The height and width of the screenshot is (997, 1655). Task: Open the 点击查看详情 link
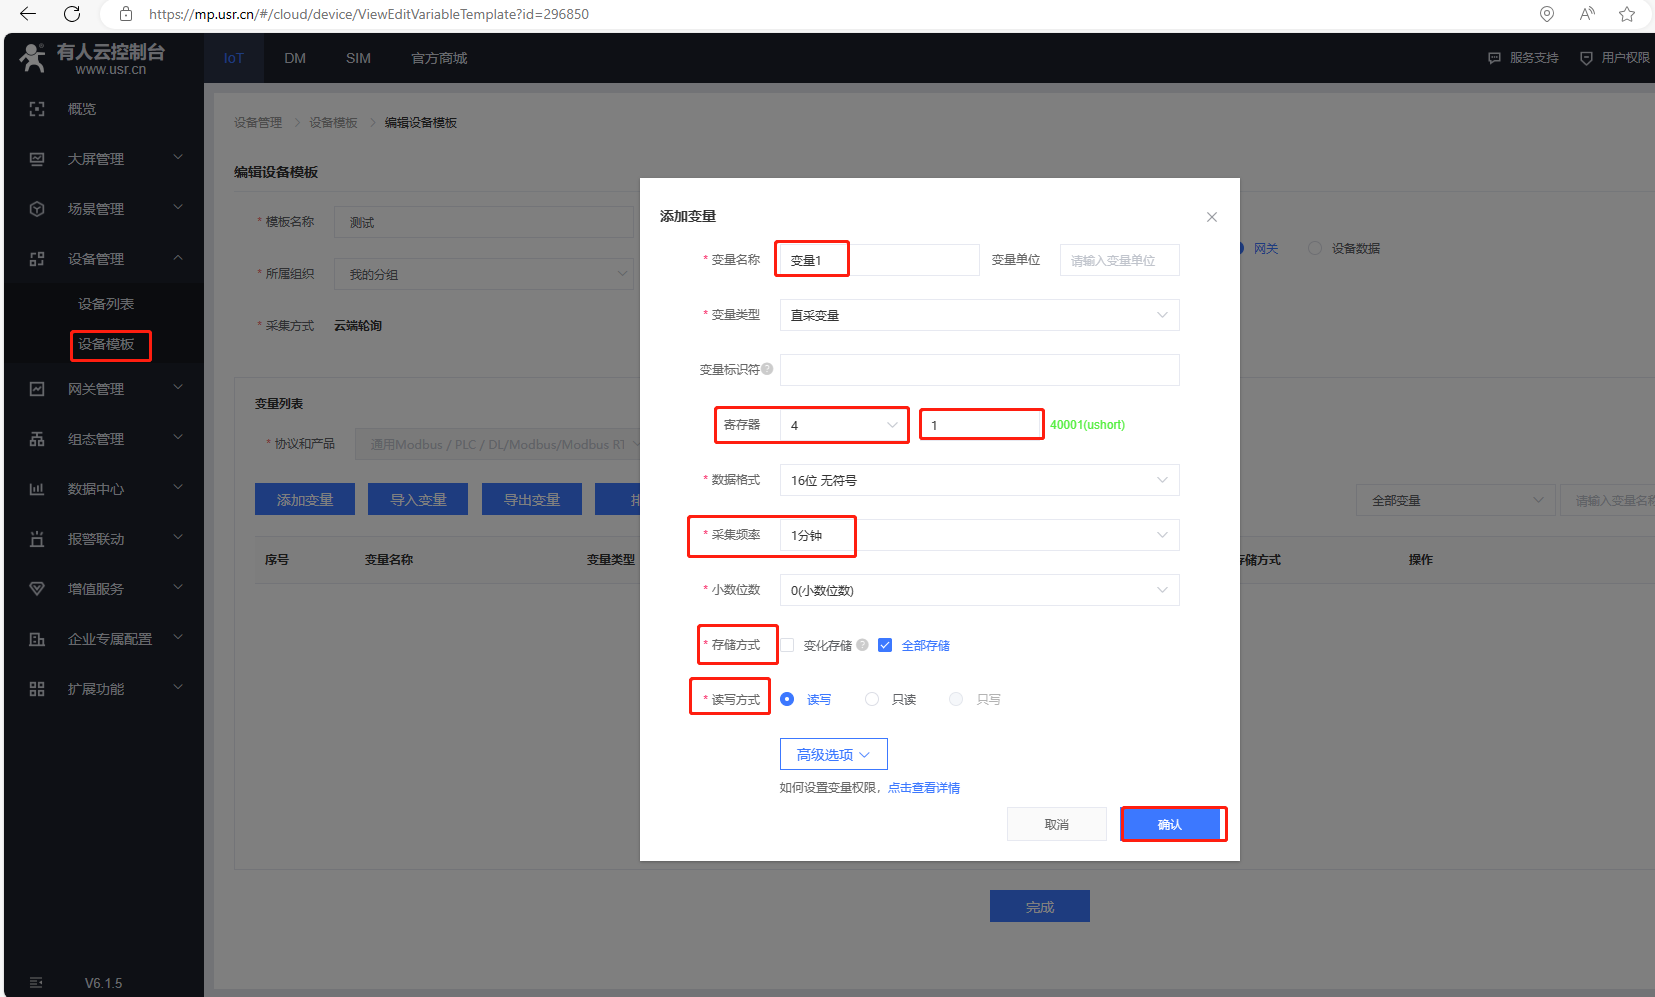(x=924, y=788)
